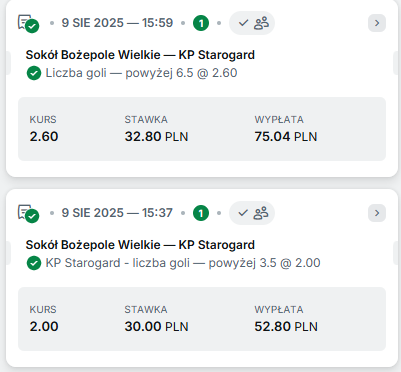The image size is (401, 372).
Task: Select the KP Starogard liczba goli powyżej 3.5 selection
Action: point(183,263)
